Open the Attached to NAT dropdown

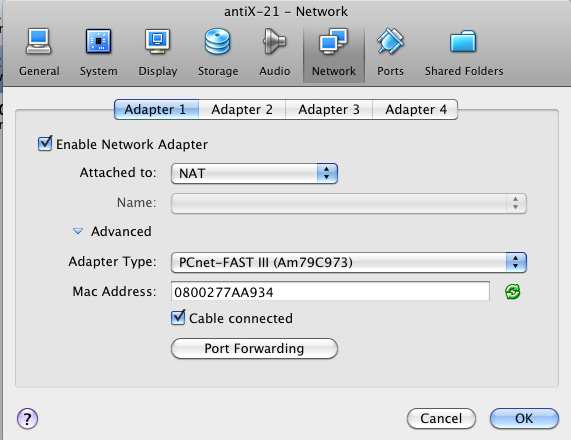pos(254,173)
